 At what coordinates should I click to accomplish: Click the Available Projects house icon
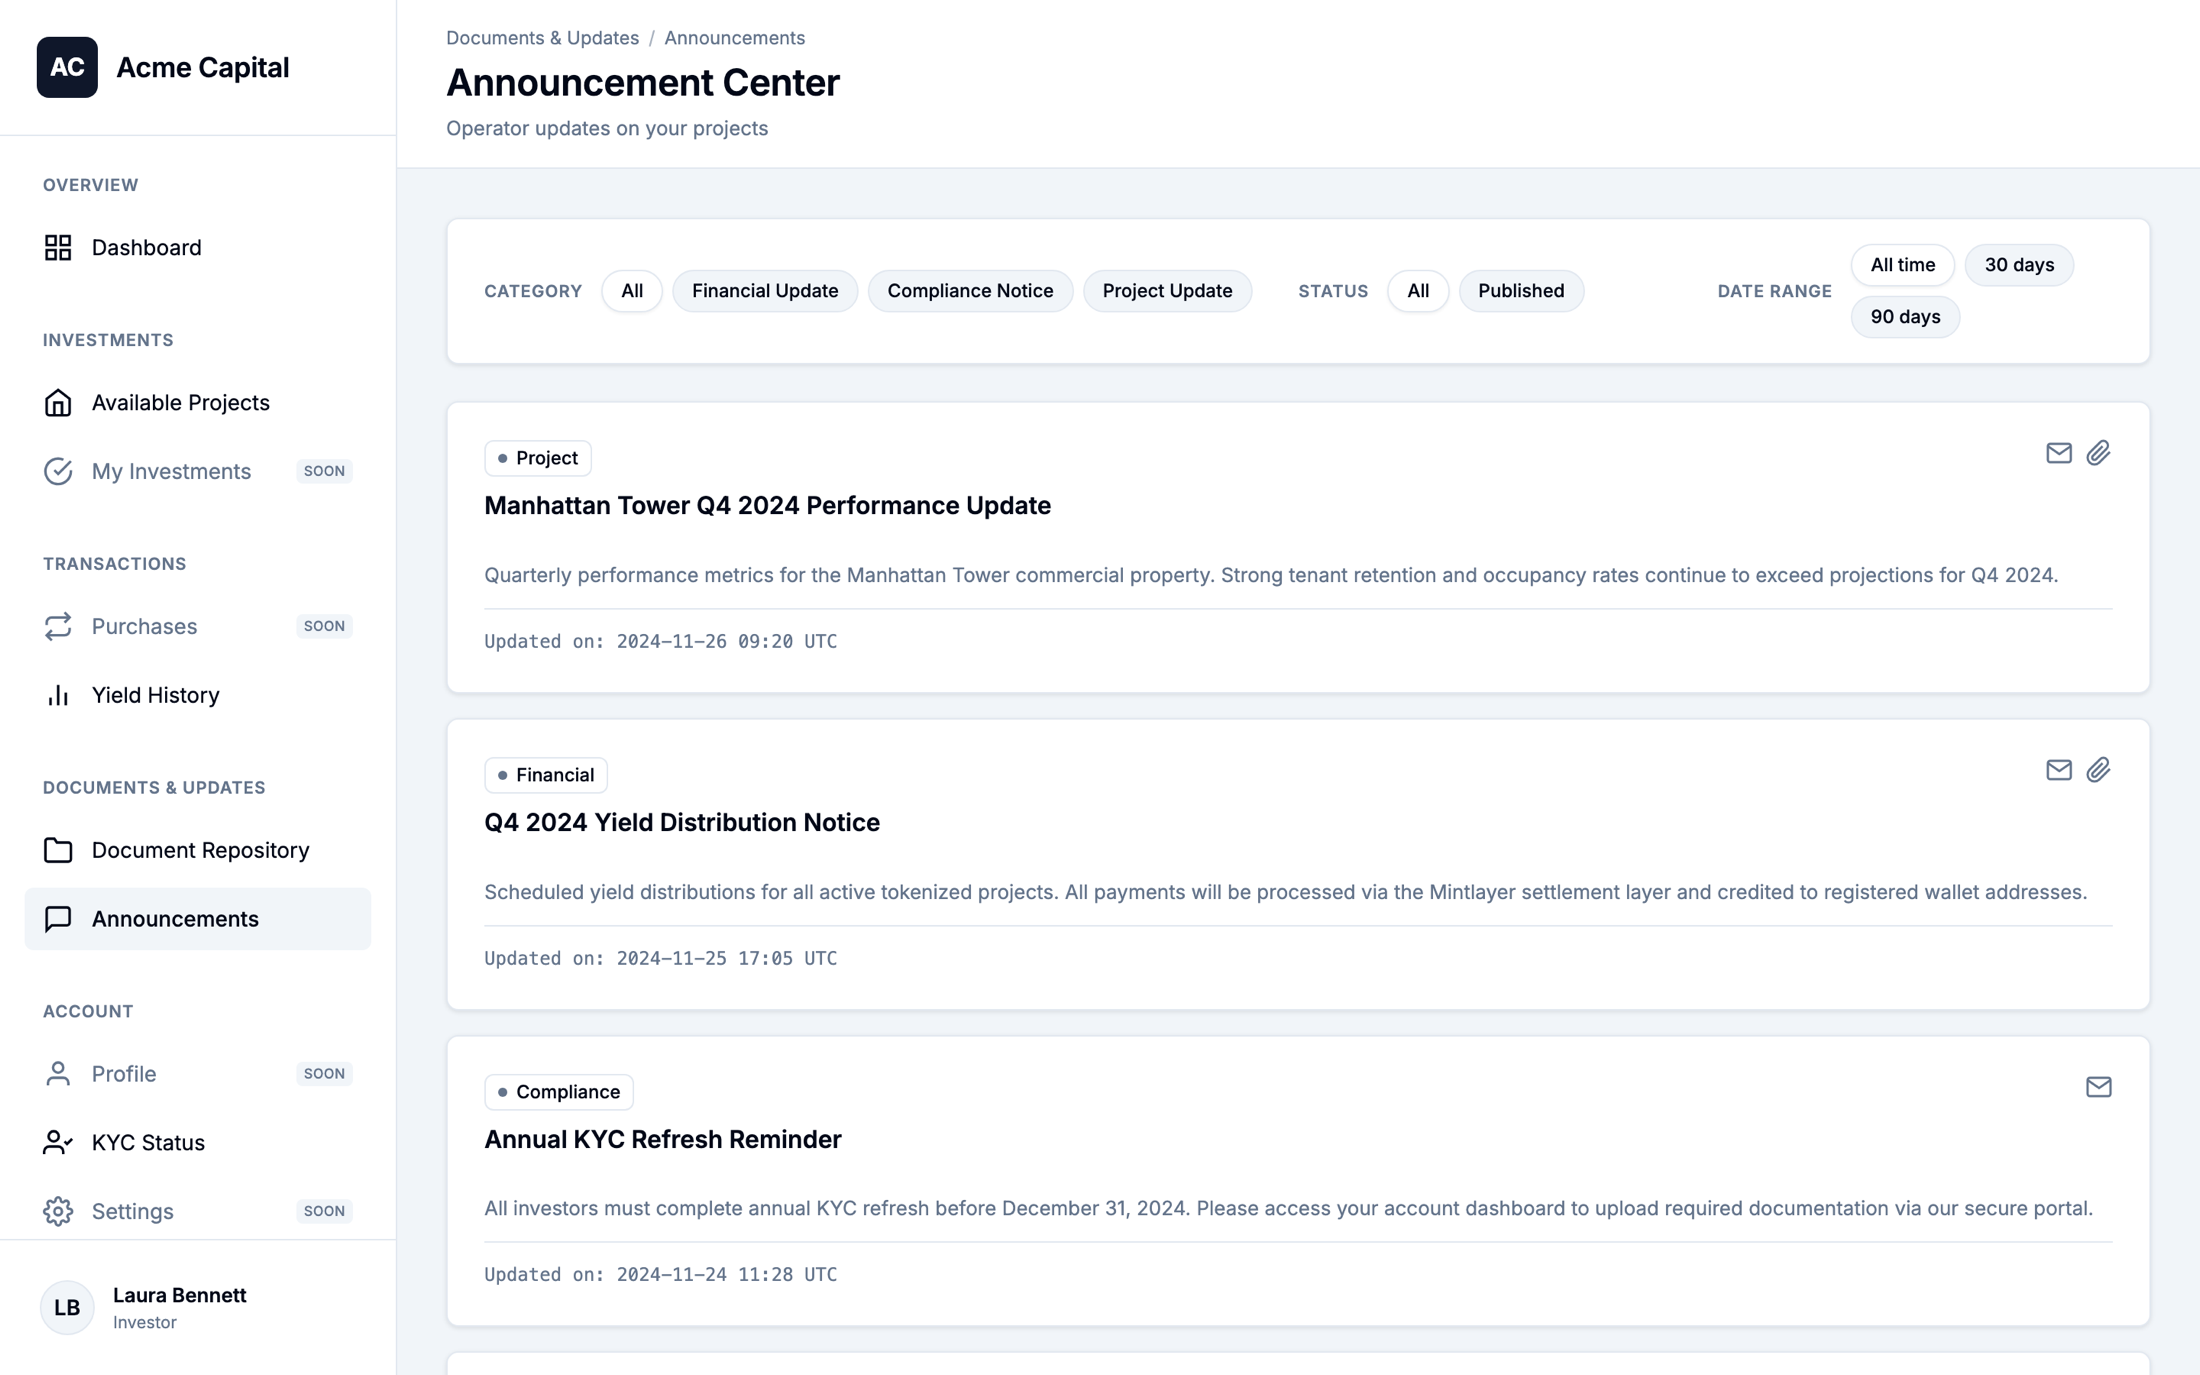click(58, 402)
